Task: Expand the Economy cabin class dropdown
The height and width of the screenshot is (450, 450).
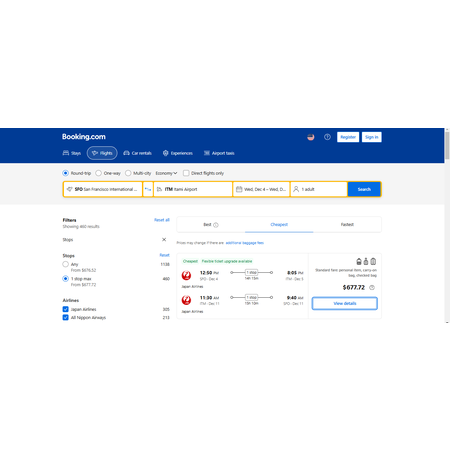Action: (x=166, y=173)
